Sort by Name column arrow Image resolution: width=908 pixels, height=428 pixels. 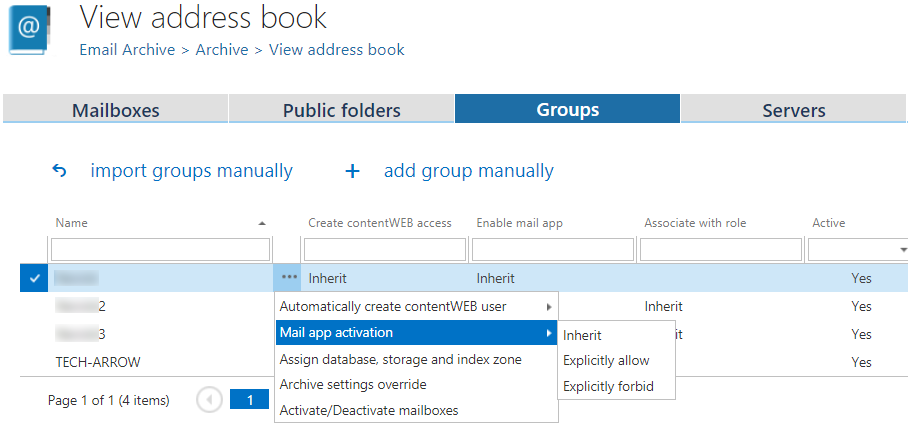coord(262,223)
